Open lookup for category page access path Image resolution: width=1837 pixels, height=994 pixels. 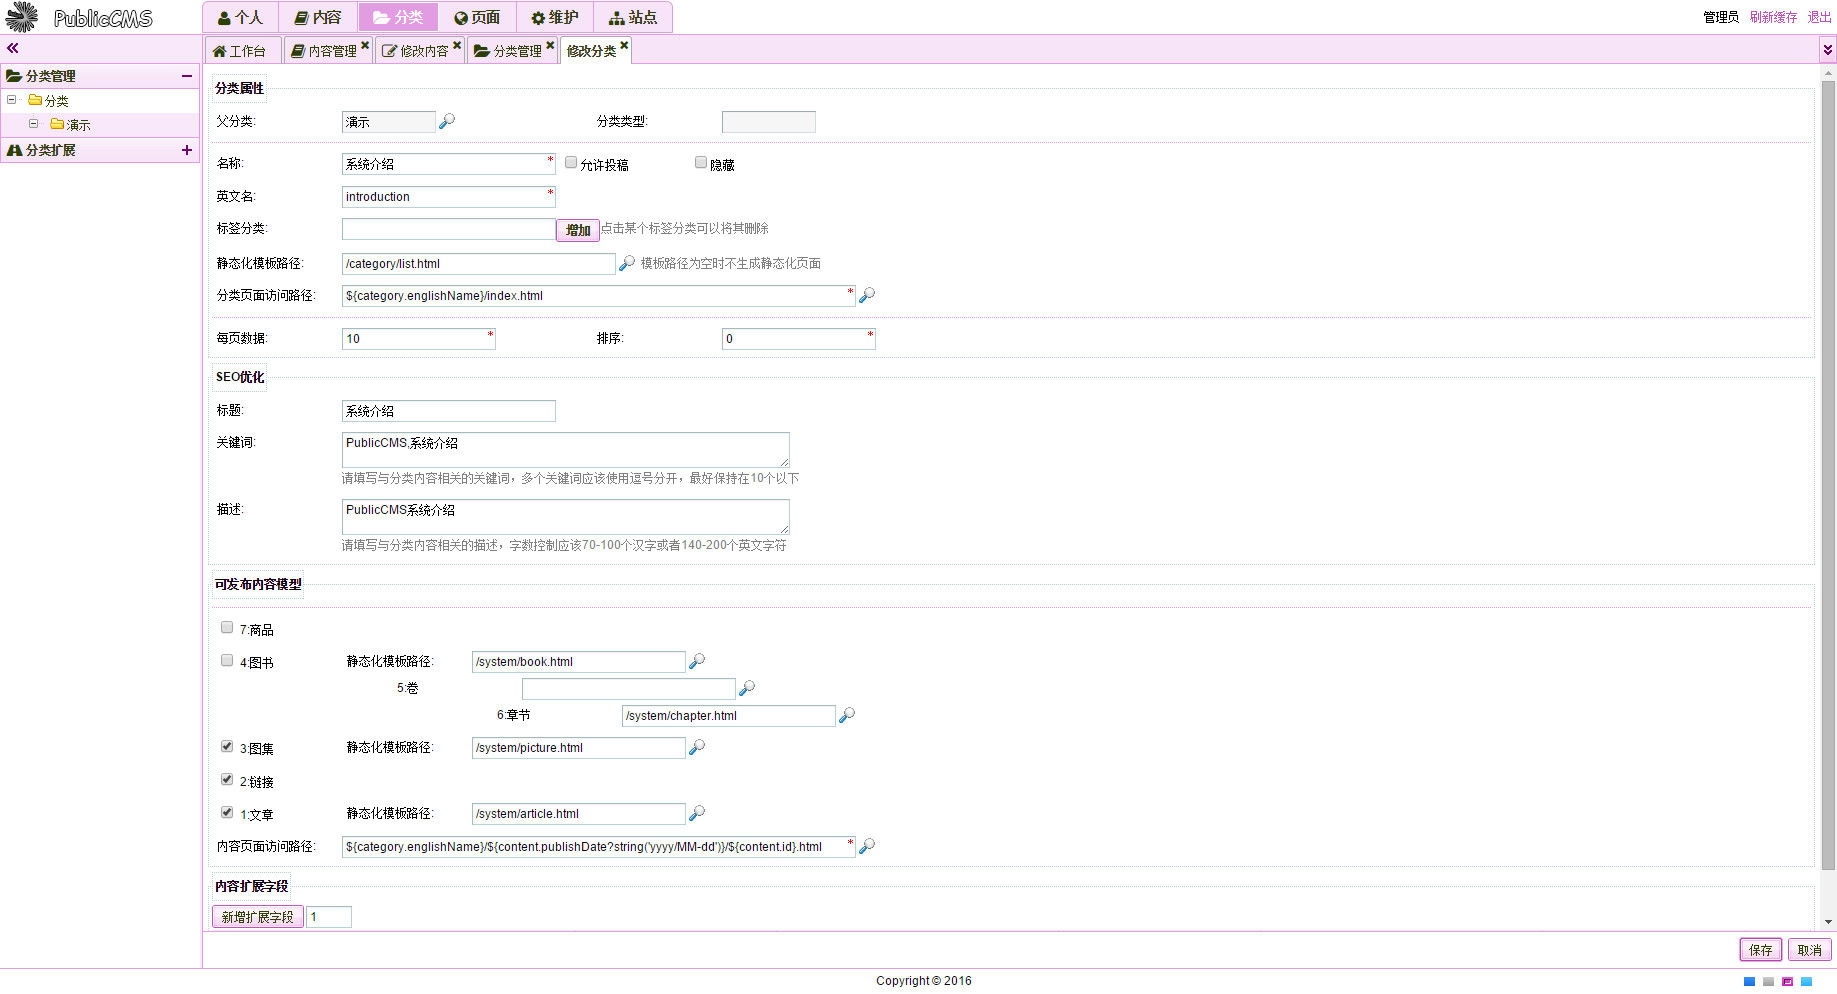pyautogui.click(x=867, y=295)
